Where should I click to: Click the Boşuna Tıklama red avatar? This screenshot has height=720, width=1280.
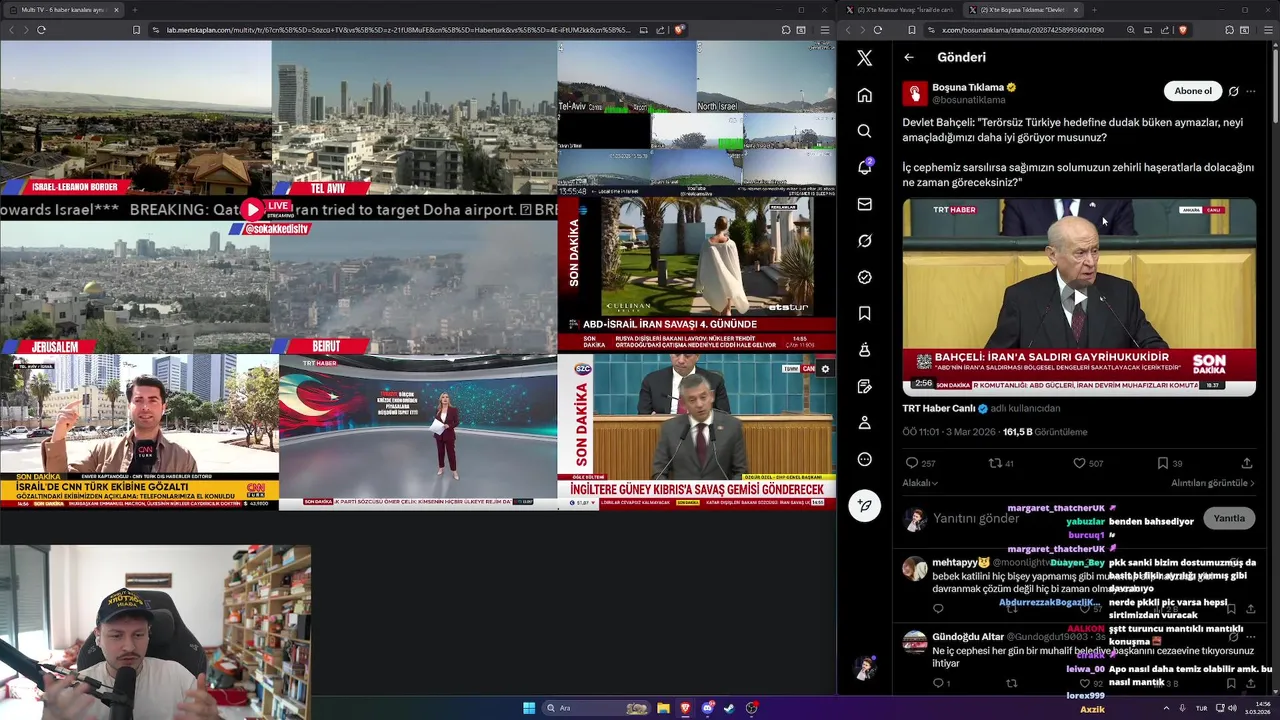pos(914,93)
